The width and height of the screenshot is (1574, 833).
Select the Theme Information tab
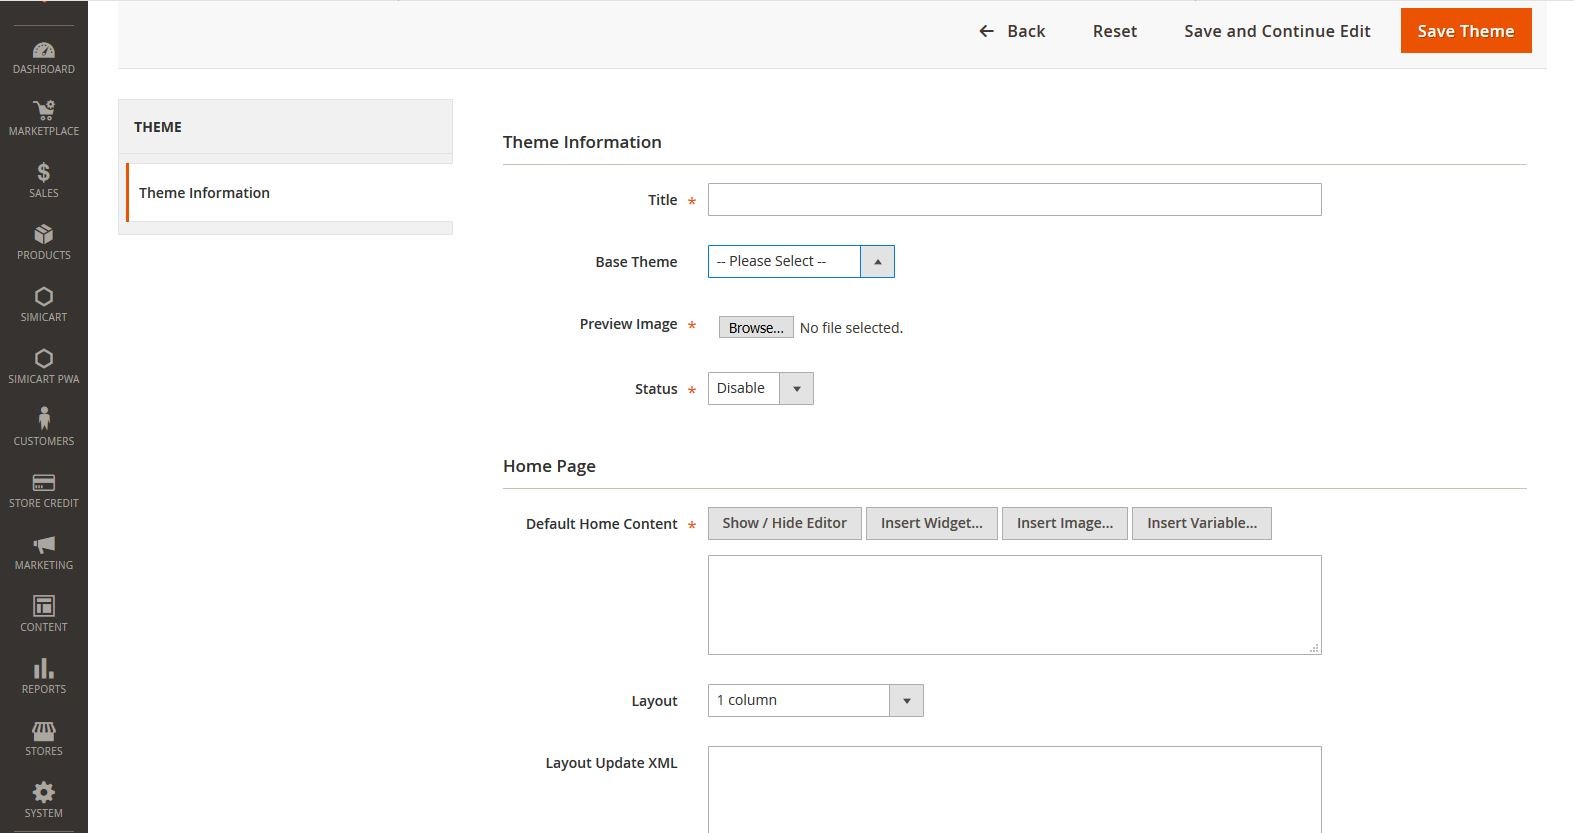(x=204, y=193)
